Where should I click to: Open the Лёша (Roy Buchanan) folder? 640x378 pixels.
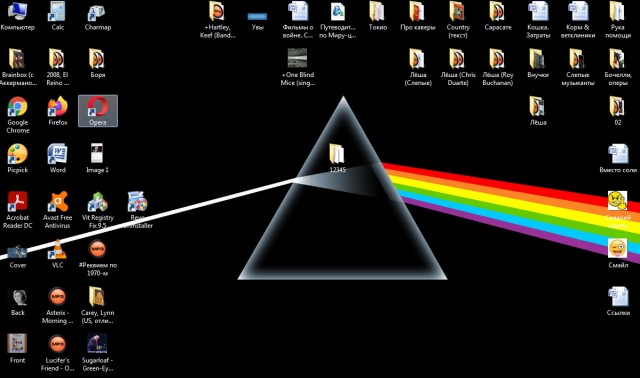coord(498,67)
